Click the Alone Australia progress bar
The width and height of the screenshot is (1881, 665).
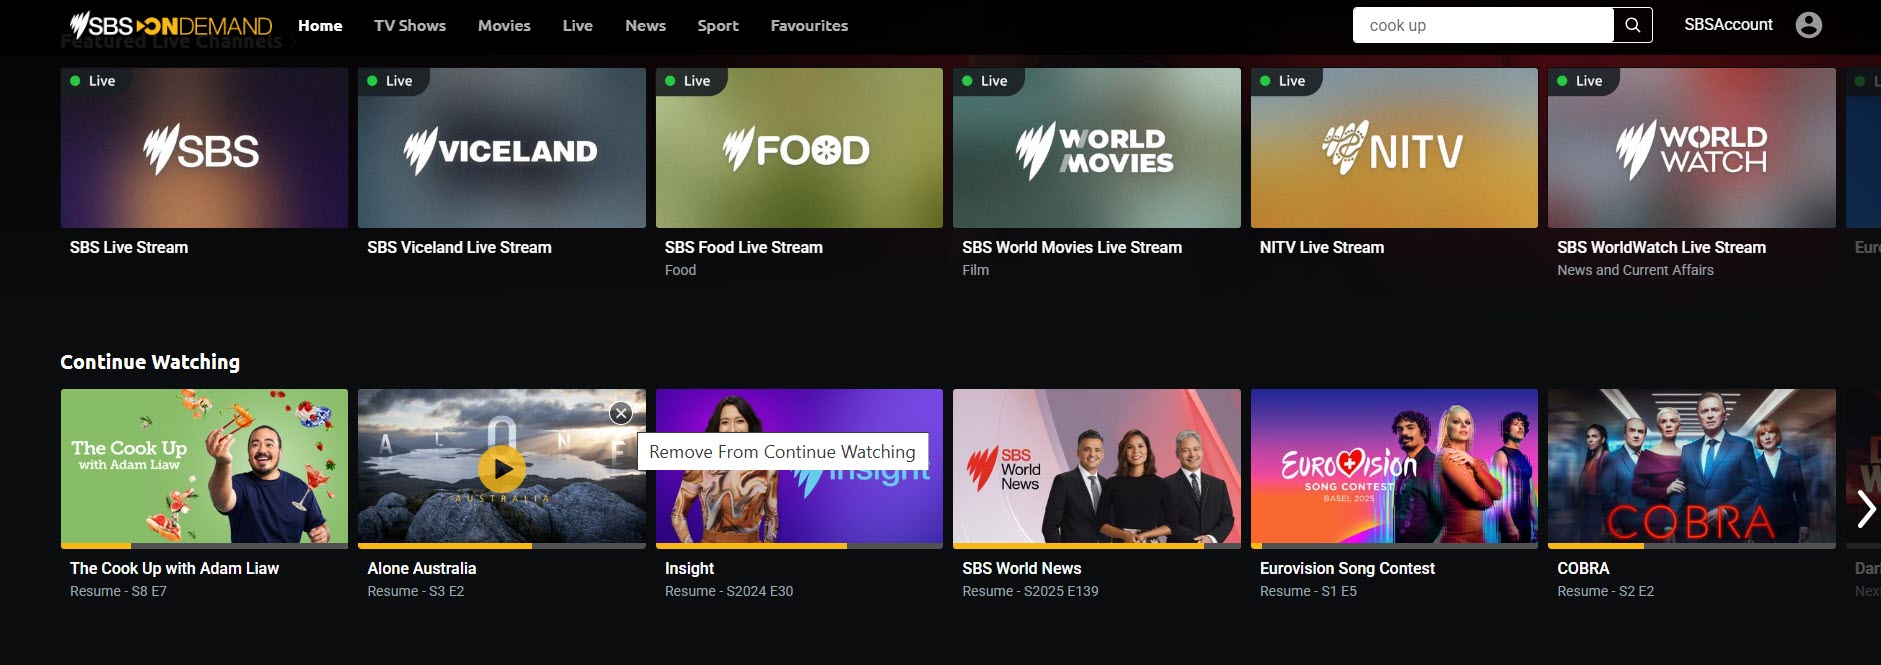[x=502, y=546]
